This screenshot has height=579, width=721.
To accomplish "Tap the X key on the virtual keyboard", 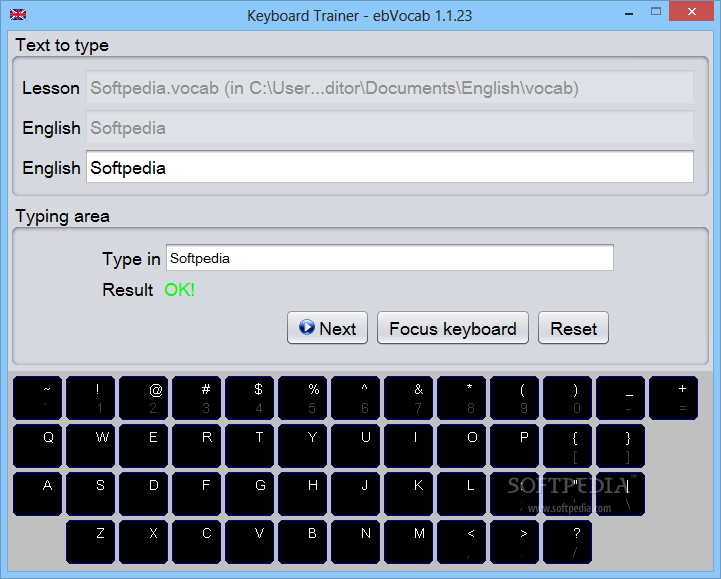I will pyautogui.click(x=143, y=542).
